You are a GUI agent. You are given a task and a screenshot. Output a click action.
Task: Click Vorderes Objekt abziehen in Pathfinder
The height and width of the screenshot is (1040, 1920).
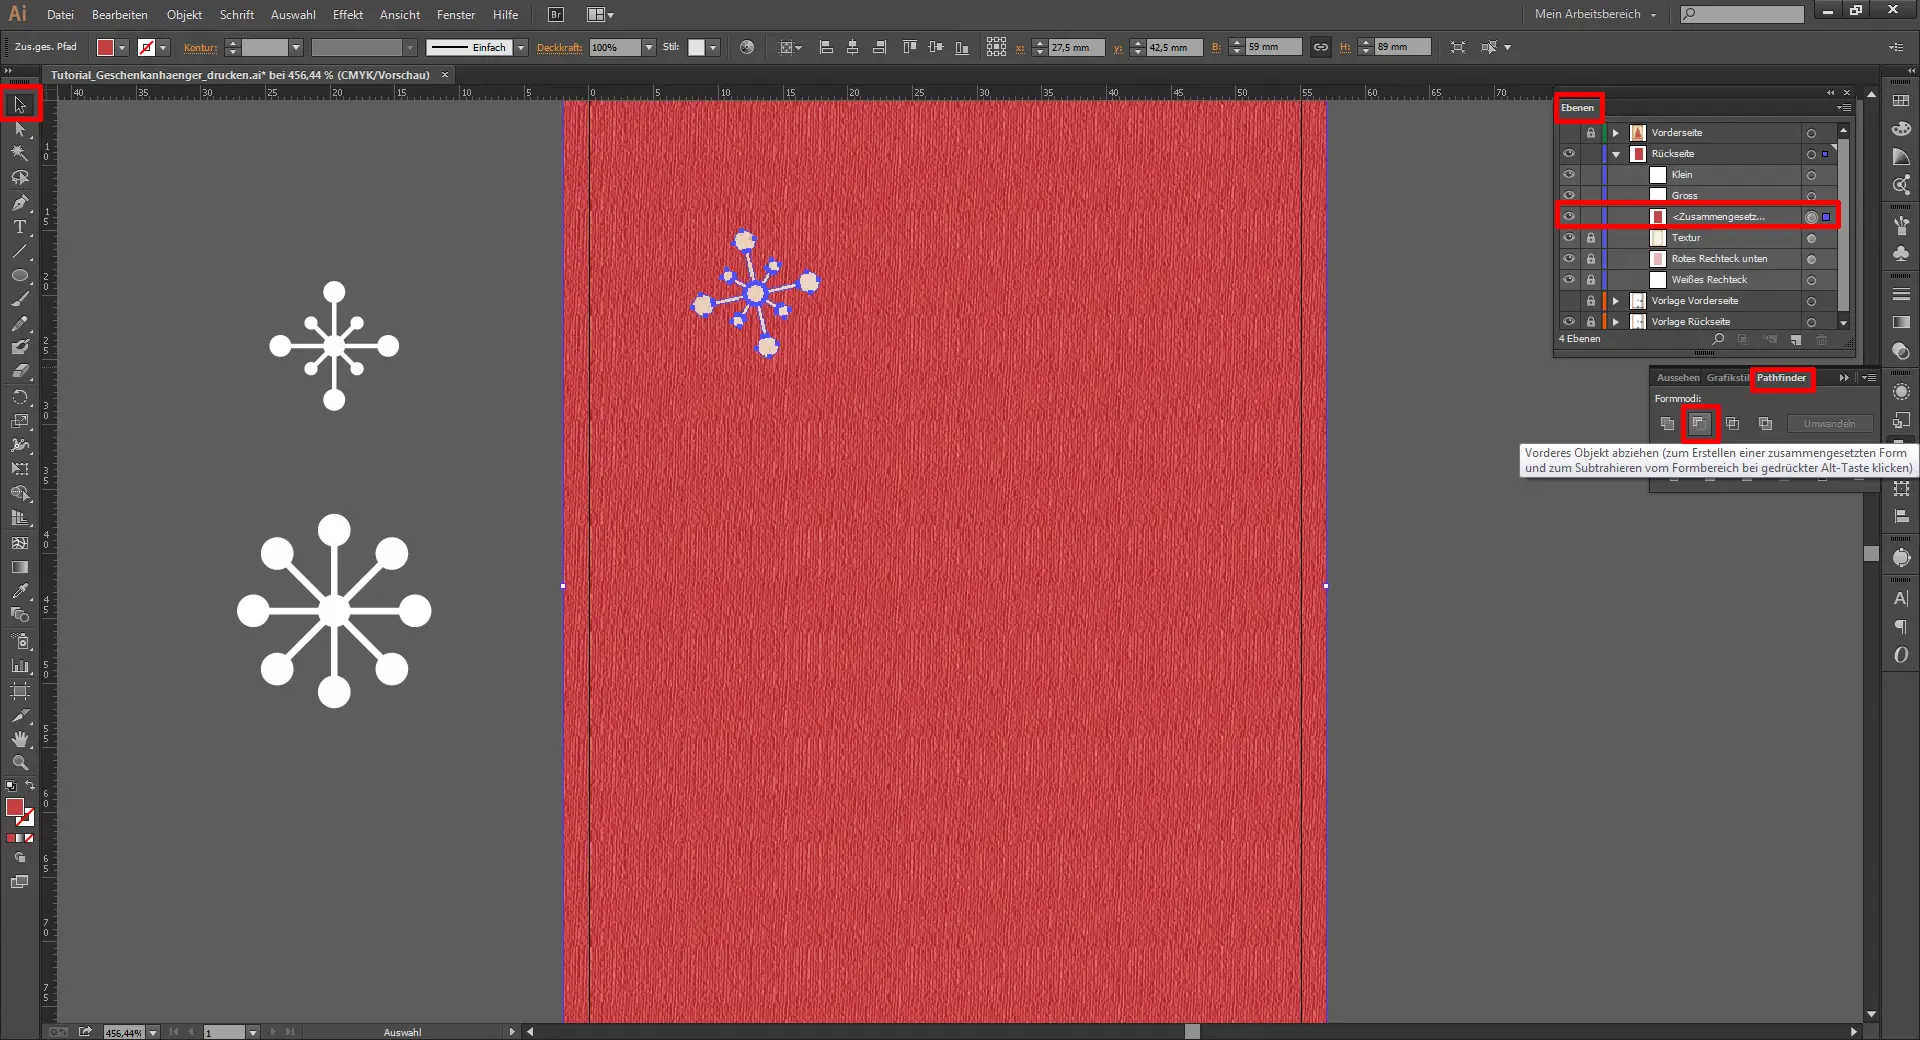(1699, 424)
